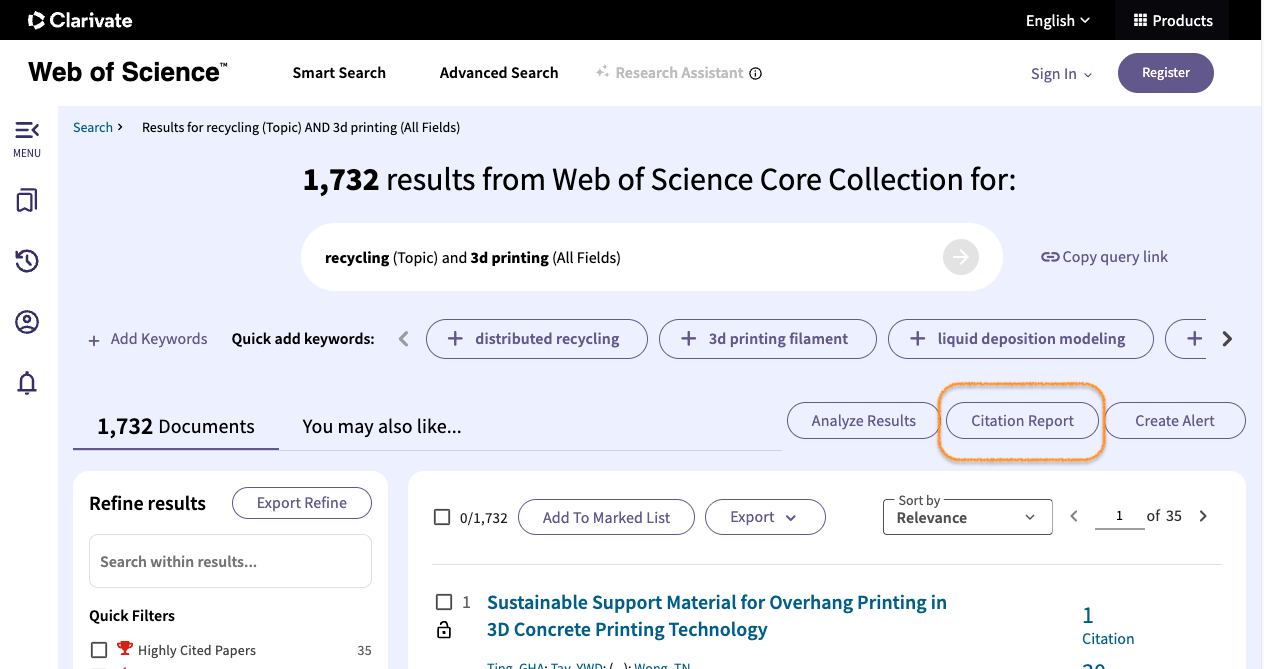Click the Search within results field
Image resolution: width=1264 pixels, height=669 pixels.
(x=230, y=561)
